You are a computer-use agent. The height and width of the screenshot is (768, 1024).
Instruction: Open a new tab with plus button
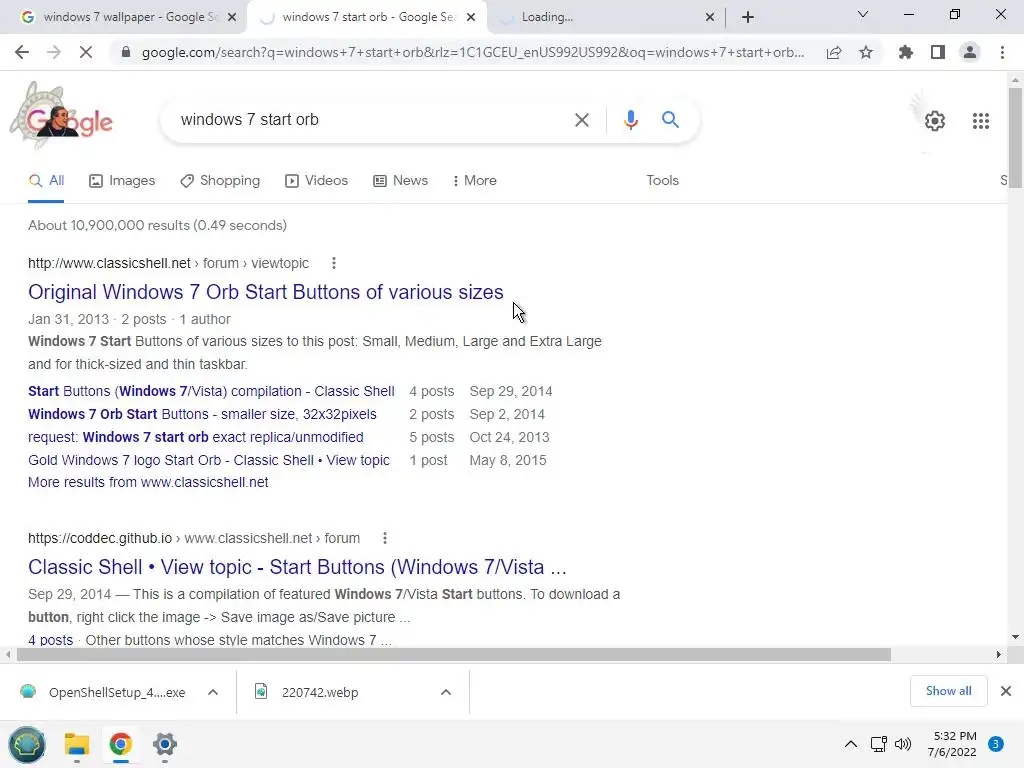748,17
